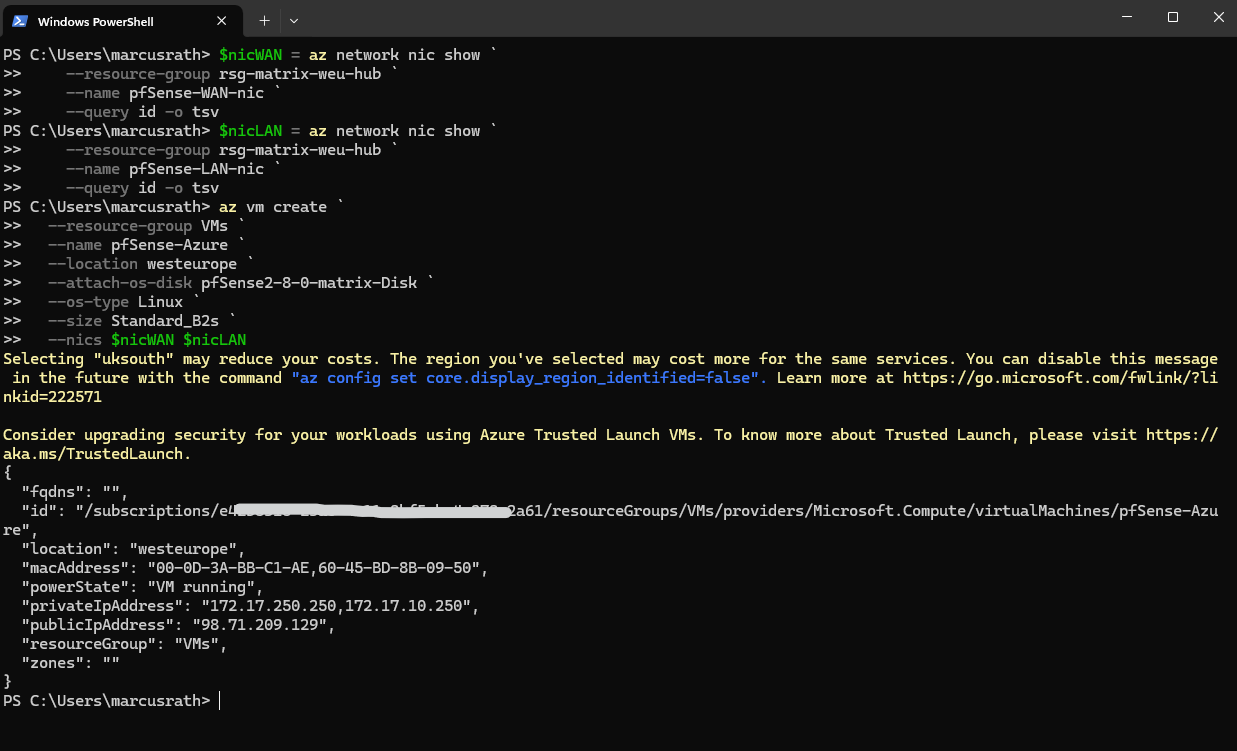Expand the new tab profile dropdown chevron

click(x=294, y=20)
